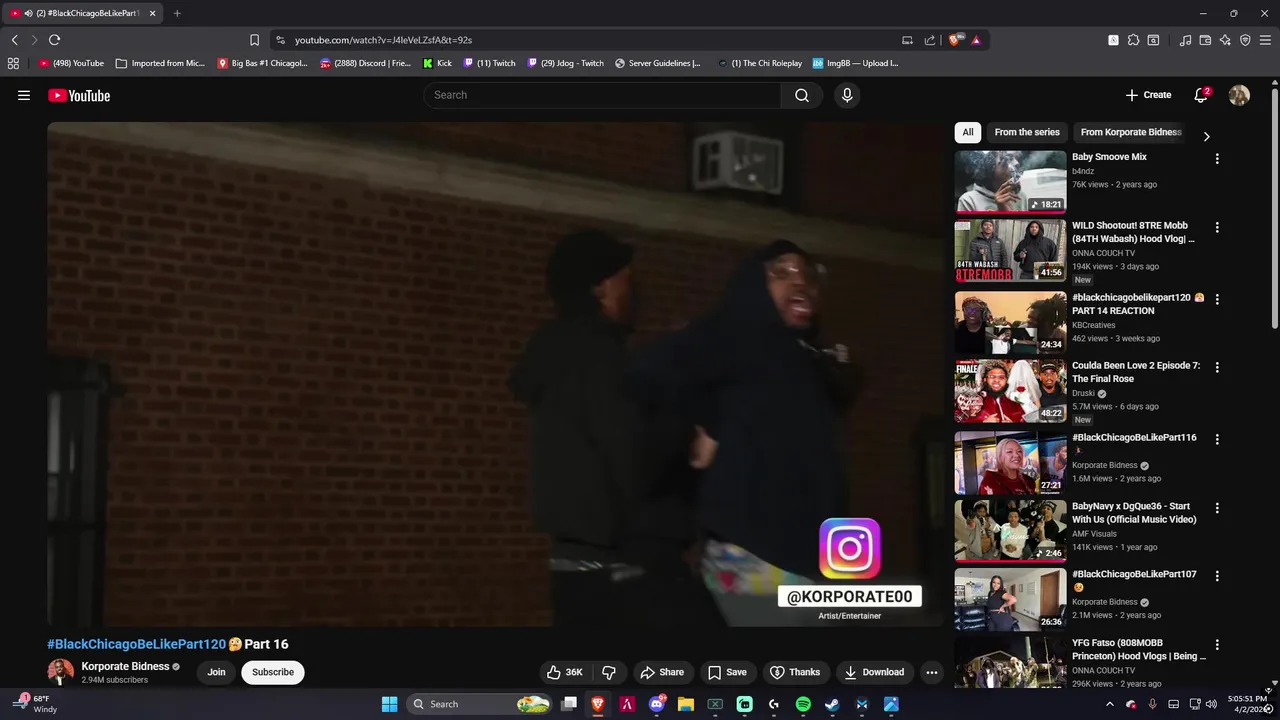The width and height of the screenshot is (1280, 720).
Task: Open the Baby Smoove Mix thumbnail
Action: click(x=1011, y=182)
